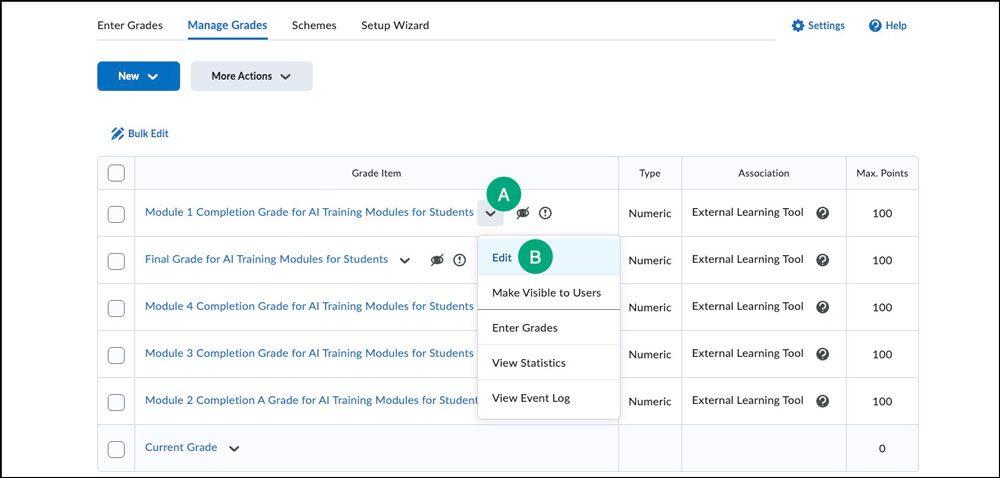1000x478 pixels.
Task: Click the Bulk Edit link text
Action: pos(148,134)
